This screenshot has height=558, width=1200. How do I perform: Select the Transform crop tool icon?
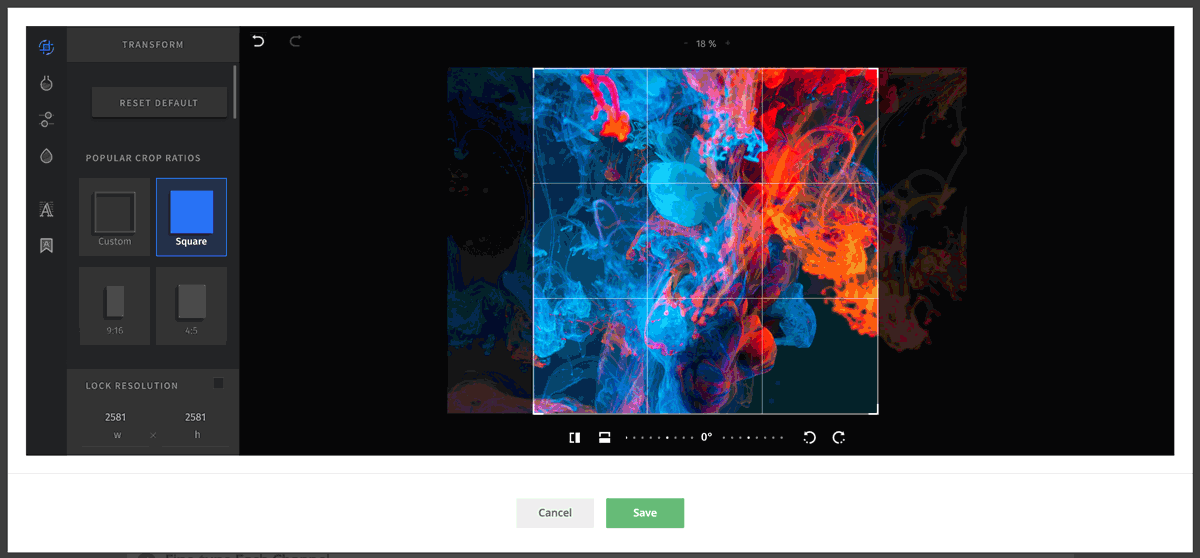click(46, 47)
